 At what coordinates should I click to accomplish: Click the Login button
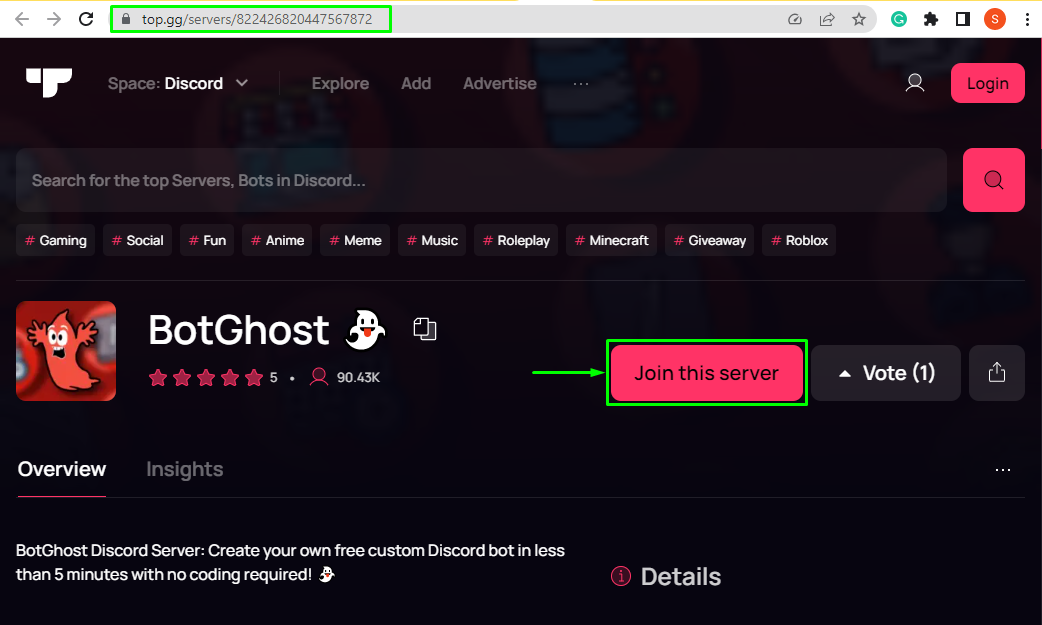(988, 83)
